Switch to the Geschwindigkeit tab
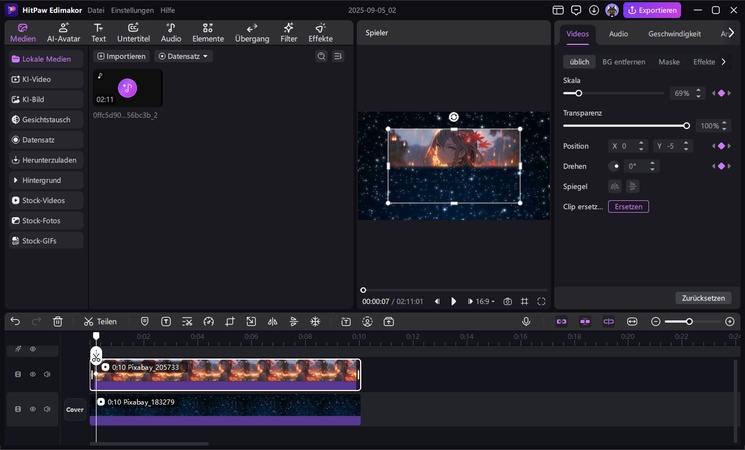Viewport: 745px width, 450px height. click(x=674, y=34)
